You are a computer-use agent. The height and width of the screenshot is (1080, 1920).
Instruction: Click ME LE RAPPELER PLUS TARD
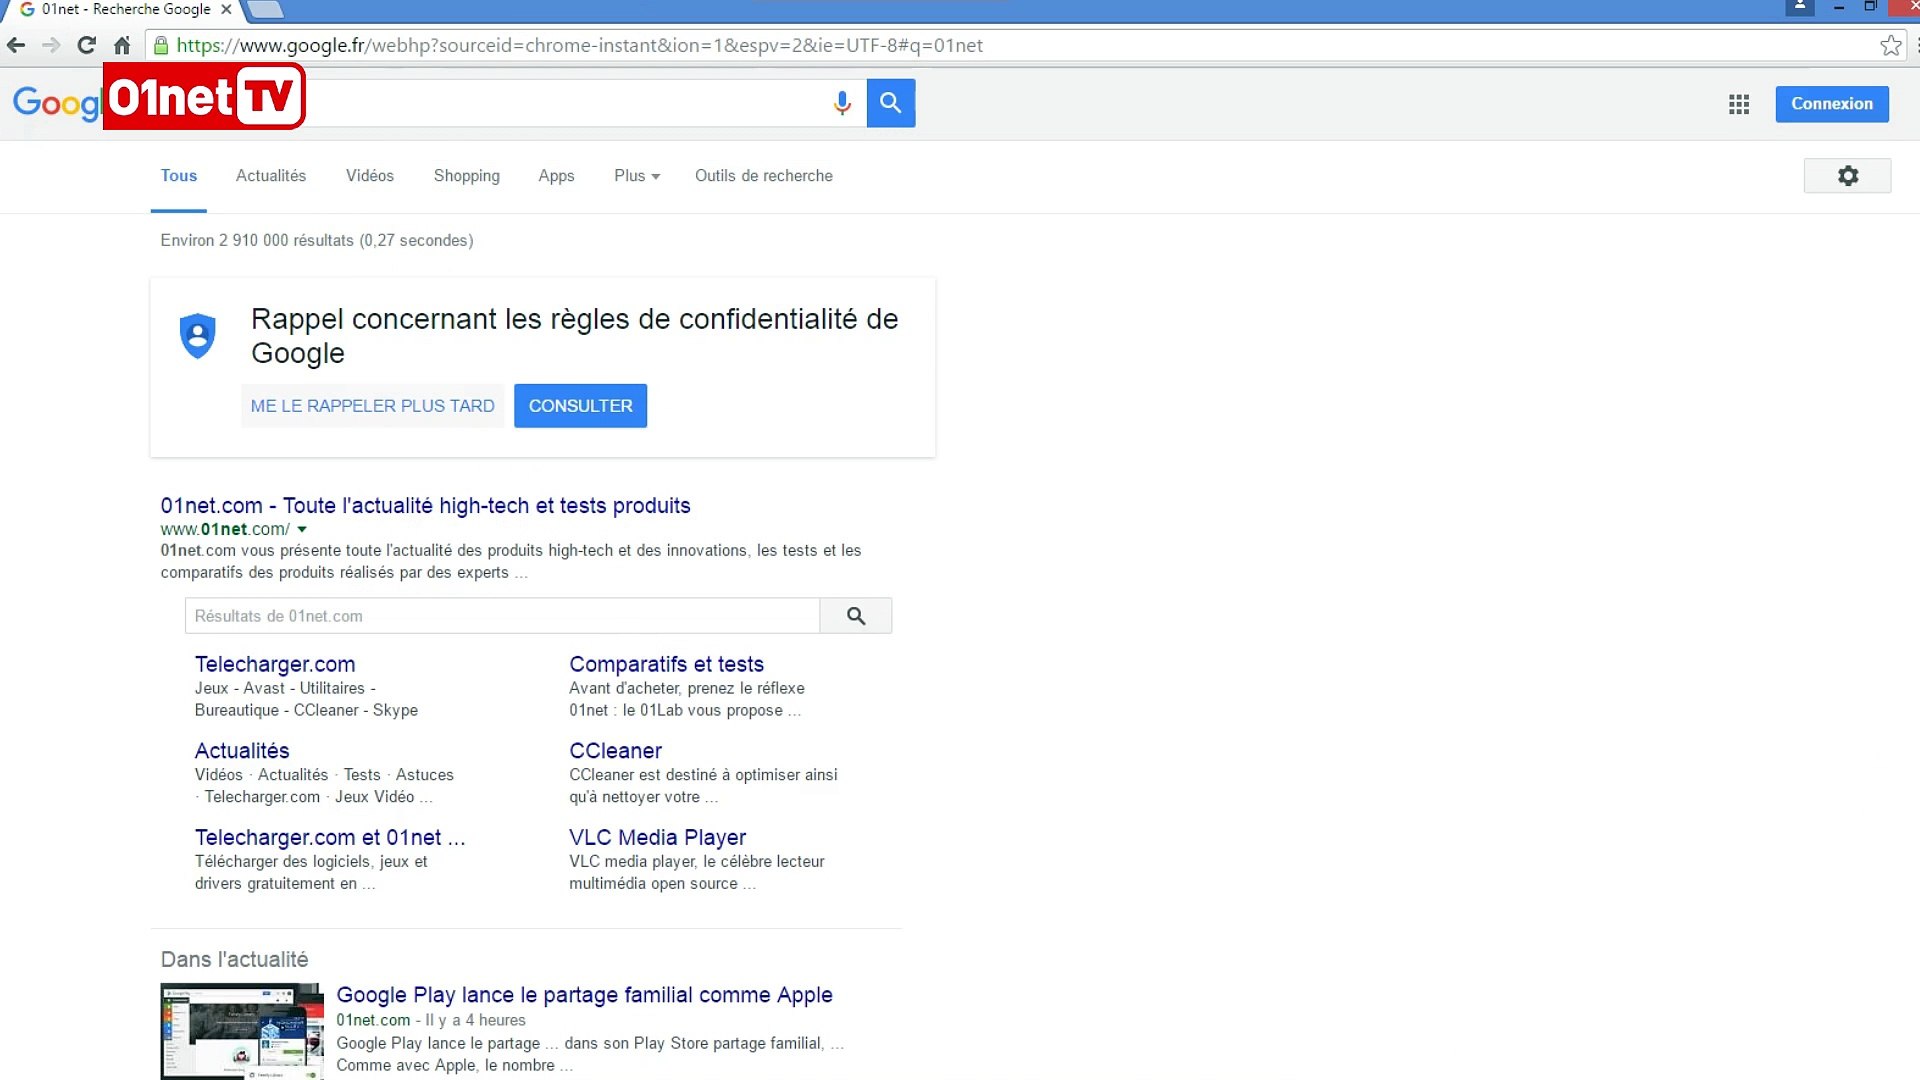tap(372, 406)
